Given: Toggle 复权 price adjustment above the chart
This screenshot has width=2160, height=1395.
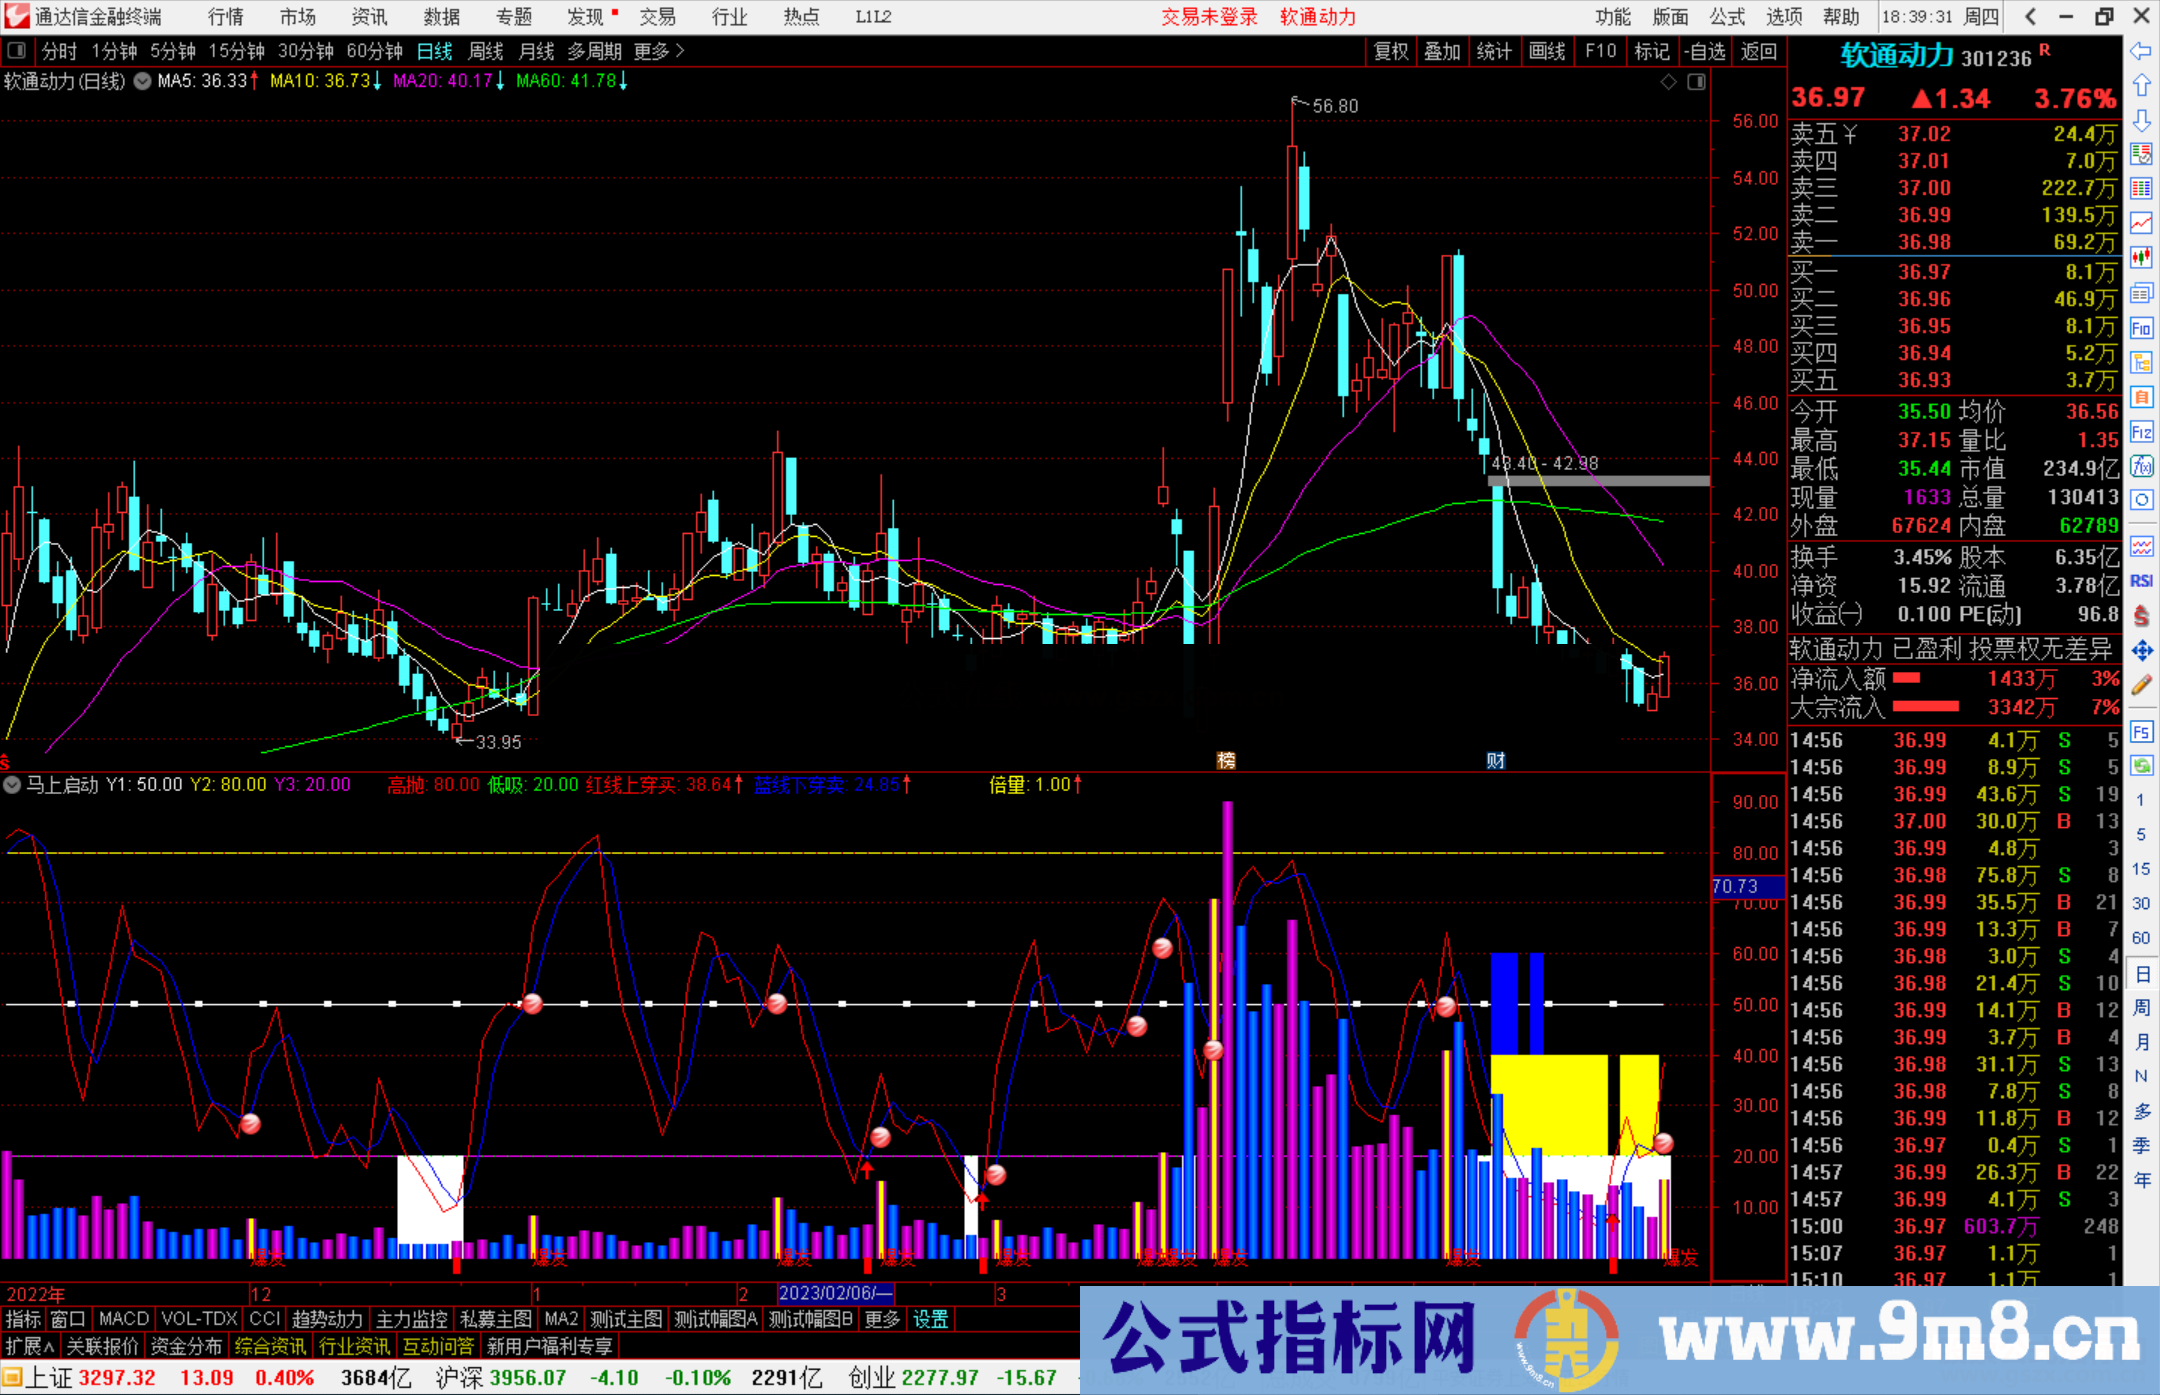Looking at the screenshot, I should tap(1390, 52).
